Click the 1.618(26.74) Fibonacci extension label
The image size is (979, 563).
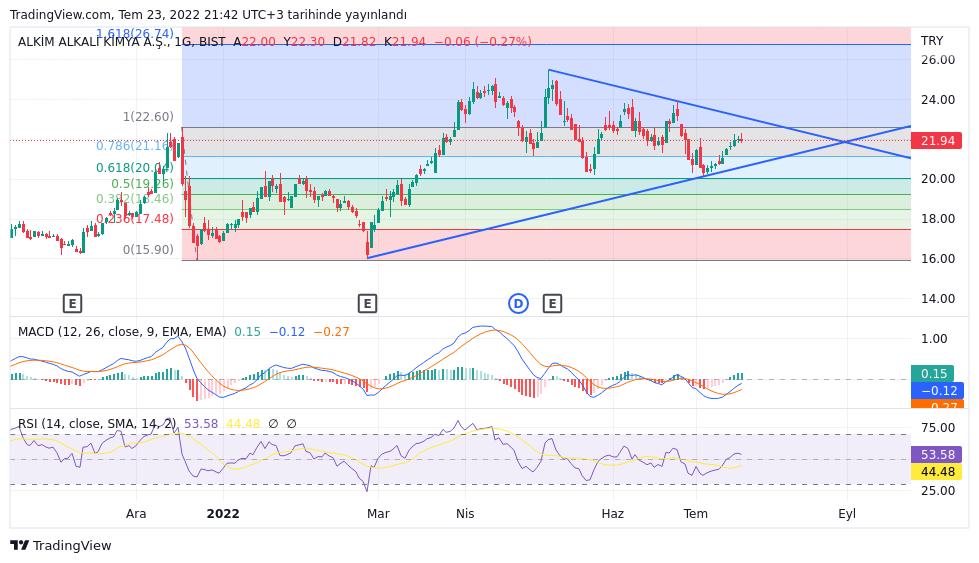[135, 33]
